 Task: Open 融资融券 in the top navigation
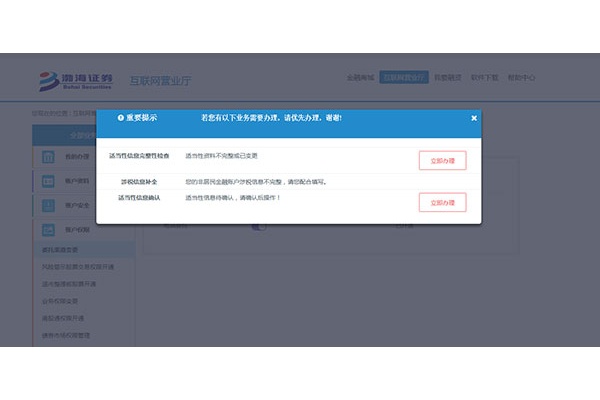click(x=448, y=77)
